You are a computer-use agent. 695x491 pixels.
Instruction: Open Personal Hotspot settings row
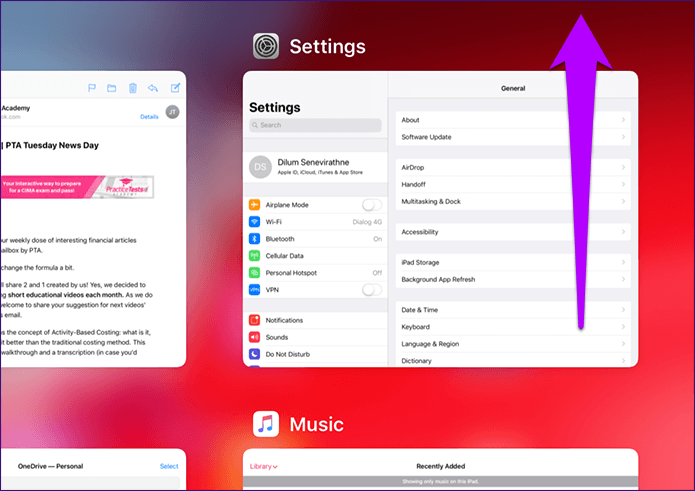[315, 273]
